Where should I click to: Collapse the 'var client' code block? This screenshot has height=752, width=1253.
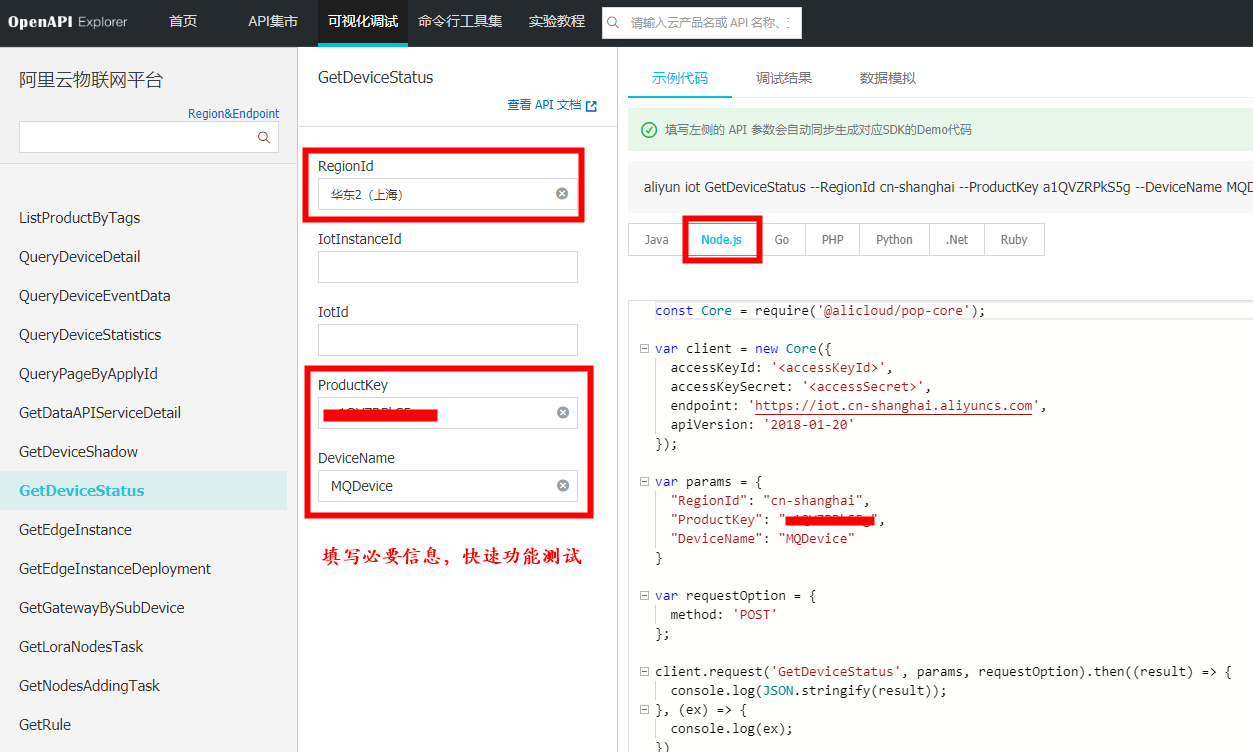(x=643, y=349)
